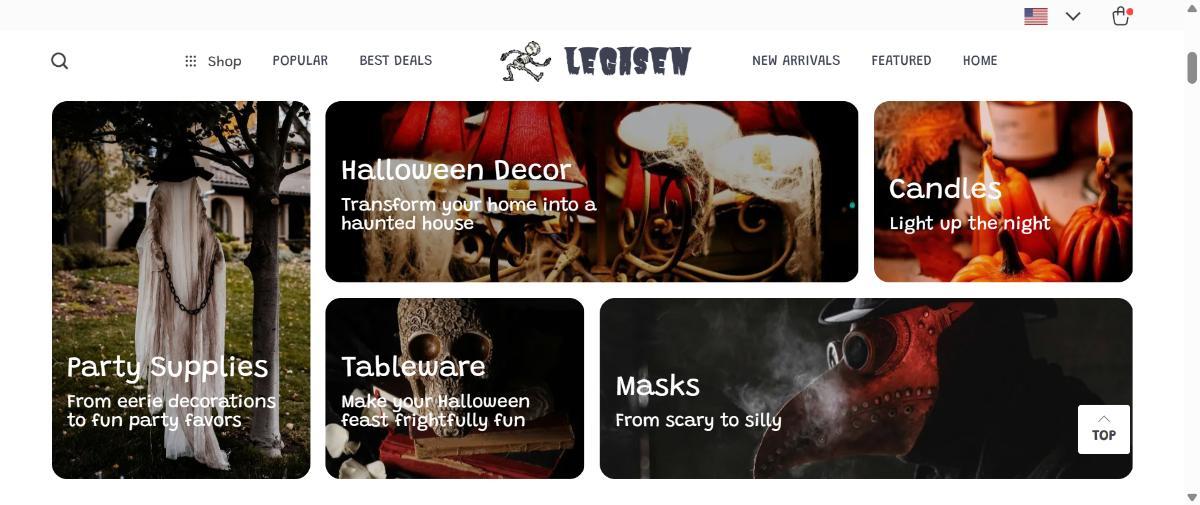Image resolution: width=1200 pixels, height=505 pixels.
Task: Click the LEGASEW logo text
Action: coord(627,61)
